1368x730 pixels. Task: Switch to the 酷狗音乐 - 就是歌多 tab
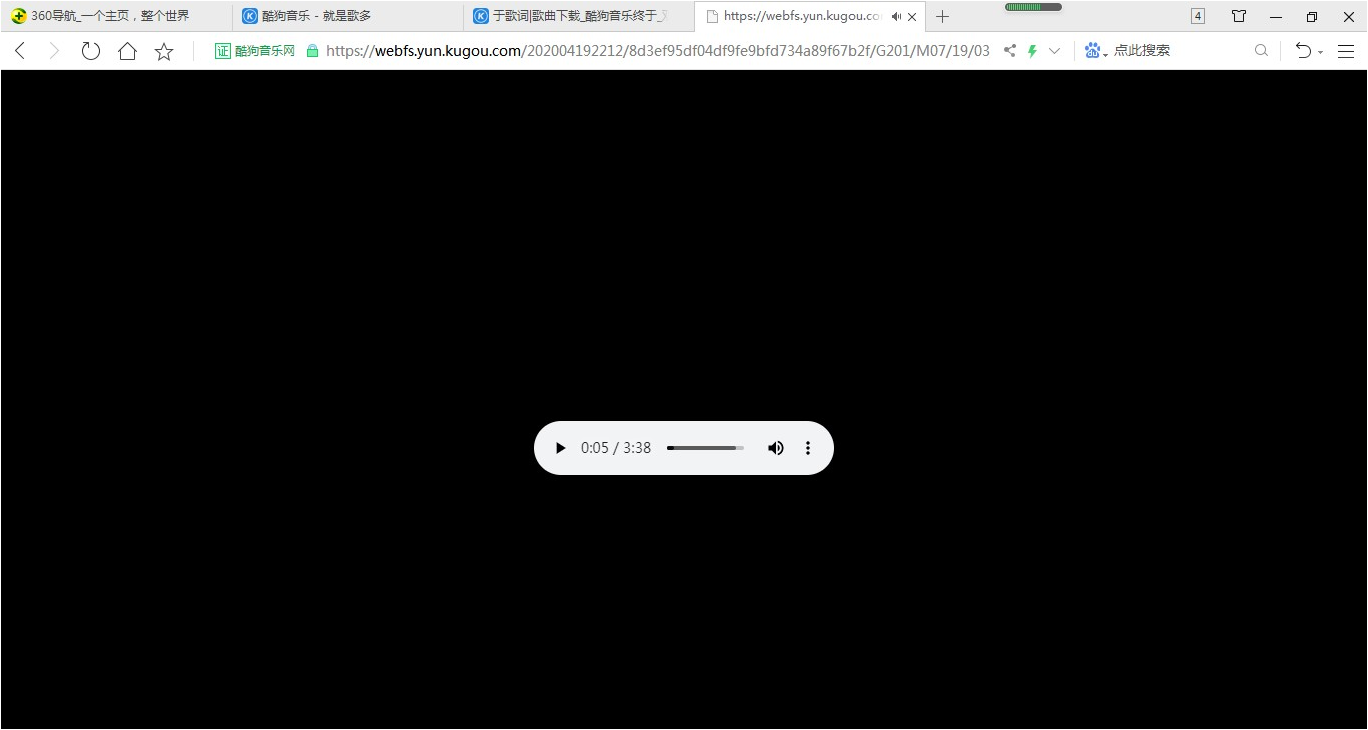click(x=347, y=16)
